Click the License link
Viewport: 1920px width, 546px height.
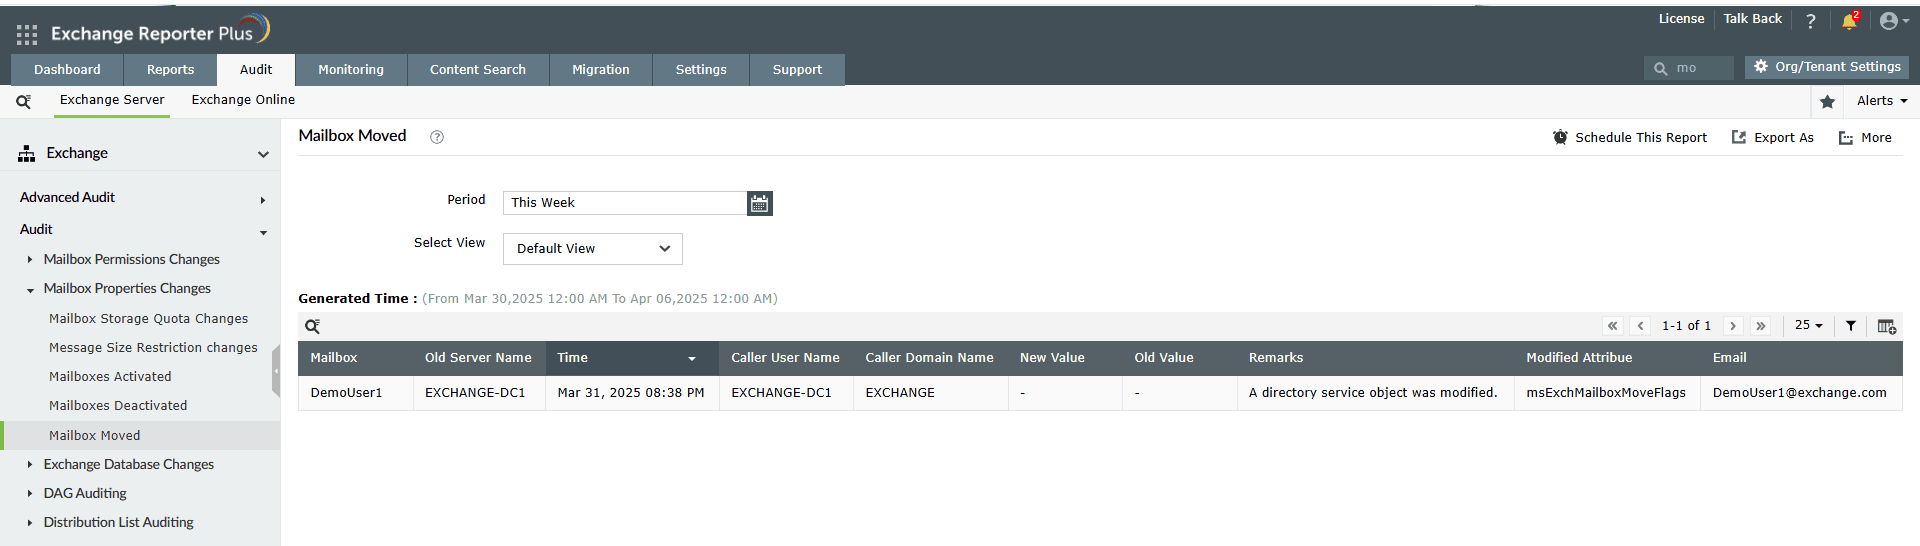[1681, 19]
